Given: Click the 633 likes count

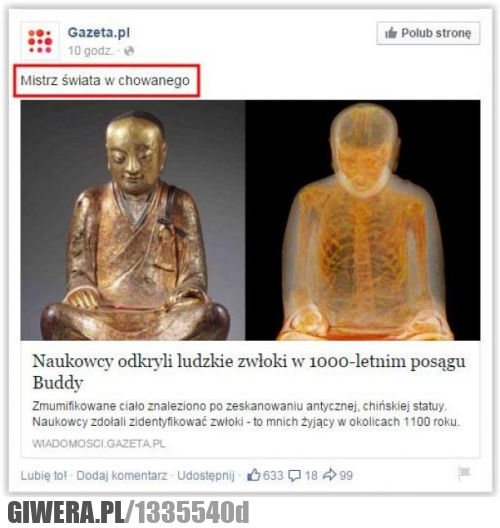Looking at the screenshot, I should pos(273,475).
